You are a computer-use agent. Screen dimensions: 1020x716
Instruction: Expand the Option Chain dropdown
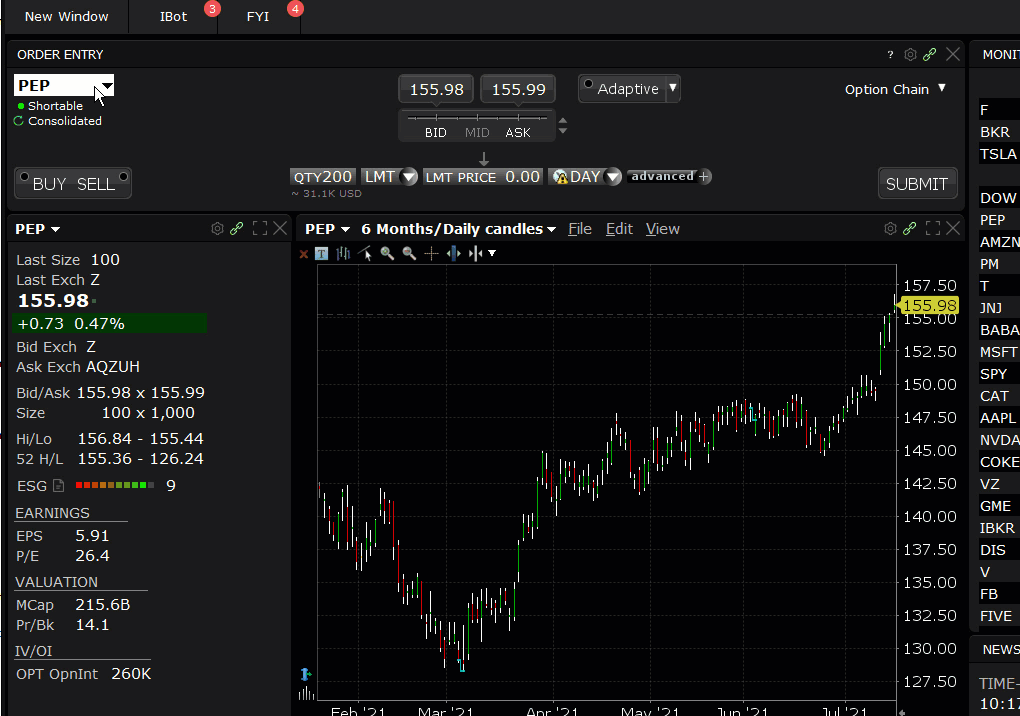point(941,88)
